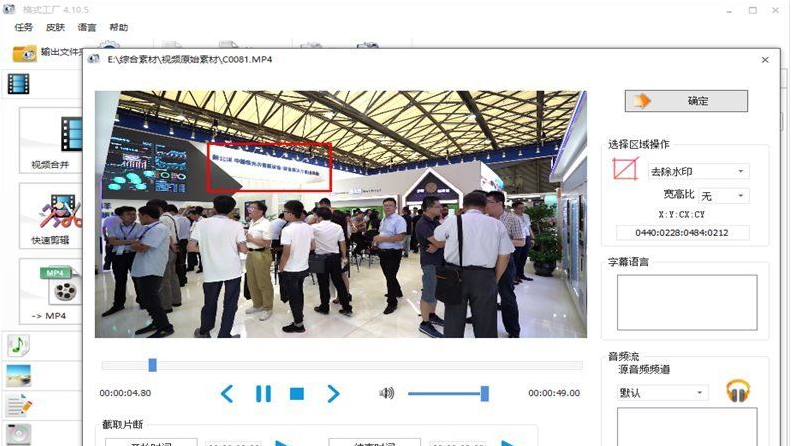Step to previous frame with left arrow

(227, 393)
